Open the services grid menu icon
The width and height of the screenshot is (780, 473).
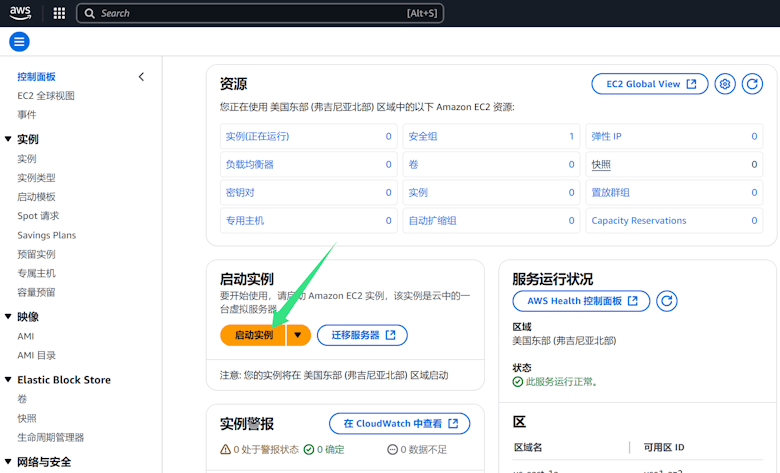[x=59, y=14]
